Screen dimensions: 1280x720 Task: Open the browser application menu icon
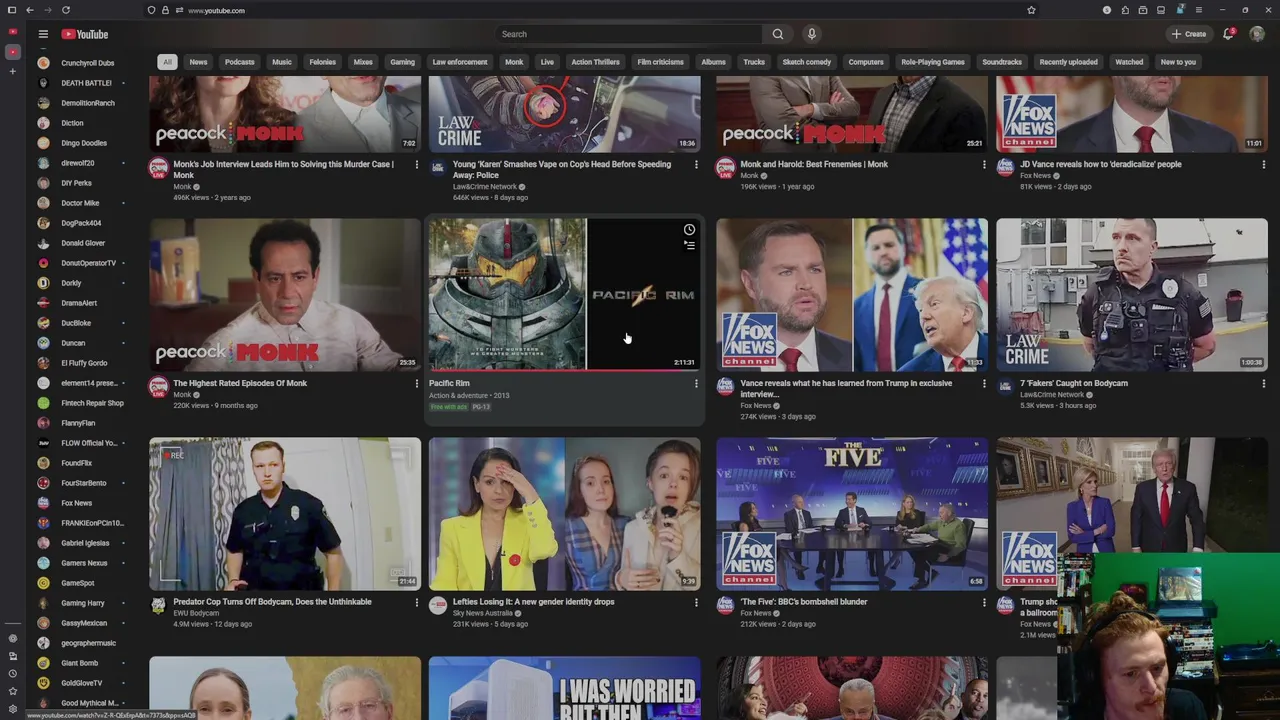coord(1198,10)
